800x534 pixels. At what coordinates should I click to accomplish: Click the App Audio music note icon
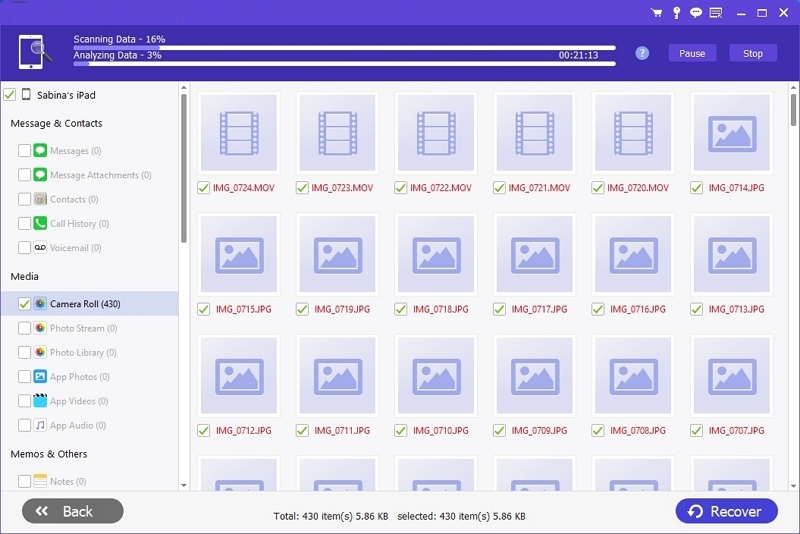tap(41, 425)
